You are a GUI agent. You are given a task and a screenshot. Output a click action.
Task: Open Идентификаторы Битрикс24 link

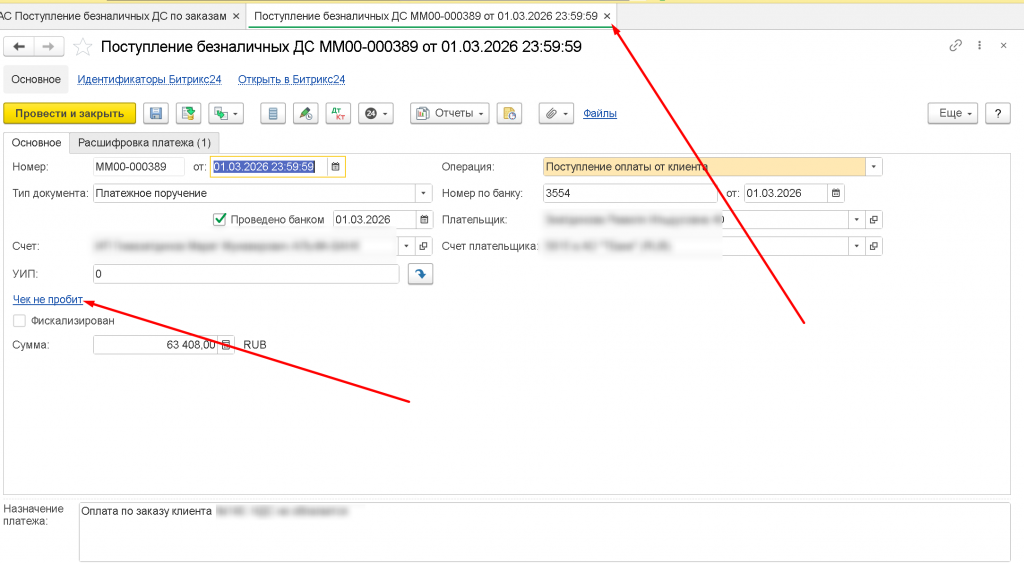149,79
